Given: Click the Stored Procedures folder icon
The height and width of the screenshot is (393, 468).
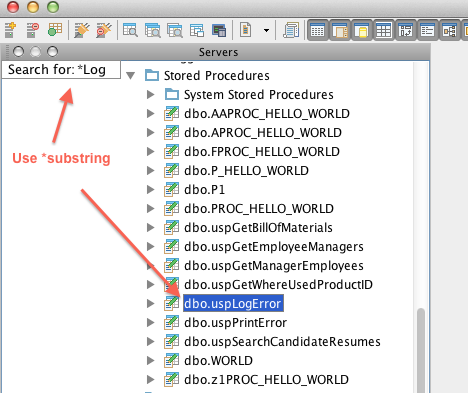Looking at the screenshot, I should point(152,75).
